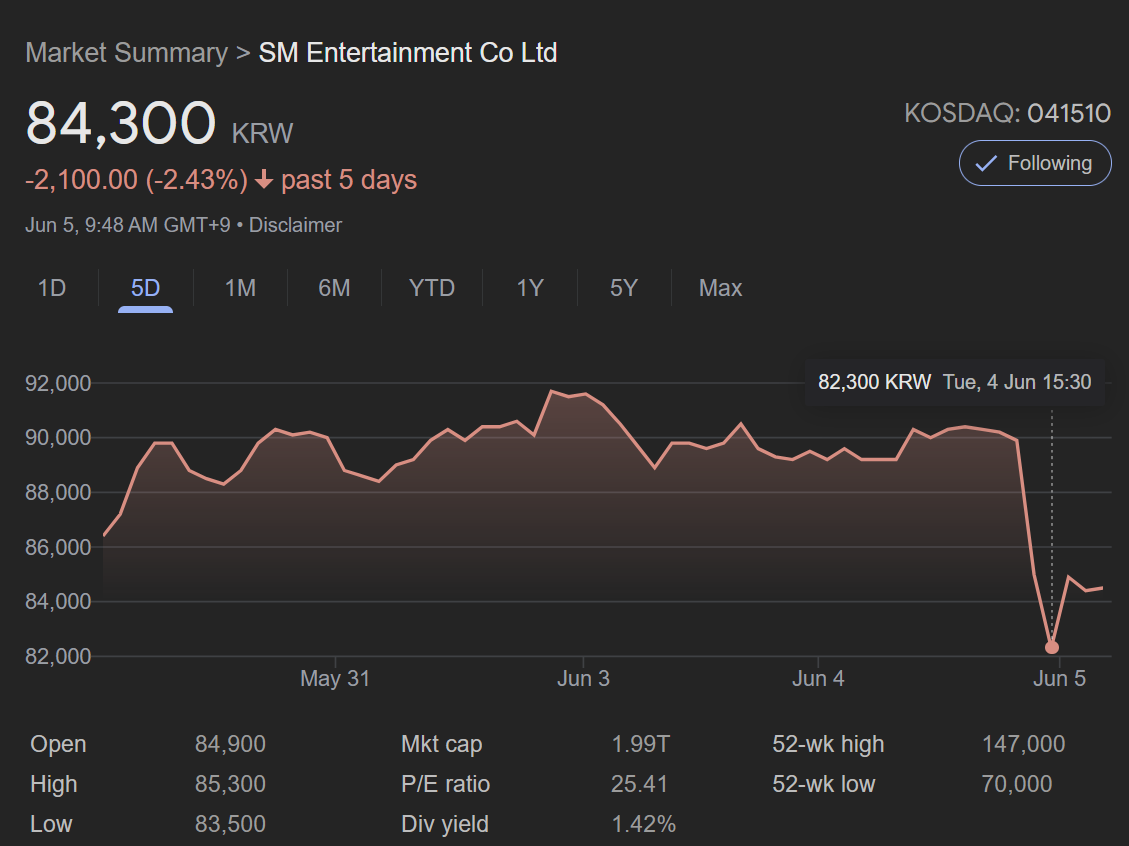Switch to the 1D range tab
Screen dimensions: 1129x846
coord(52,288)
